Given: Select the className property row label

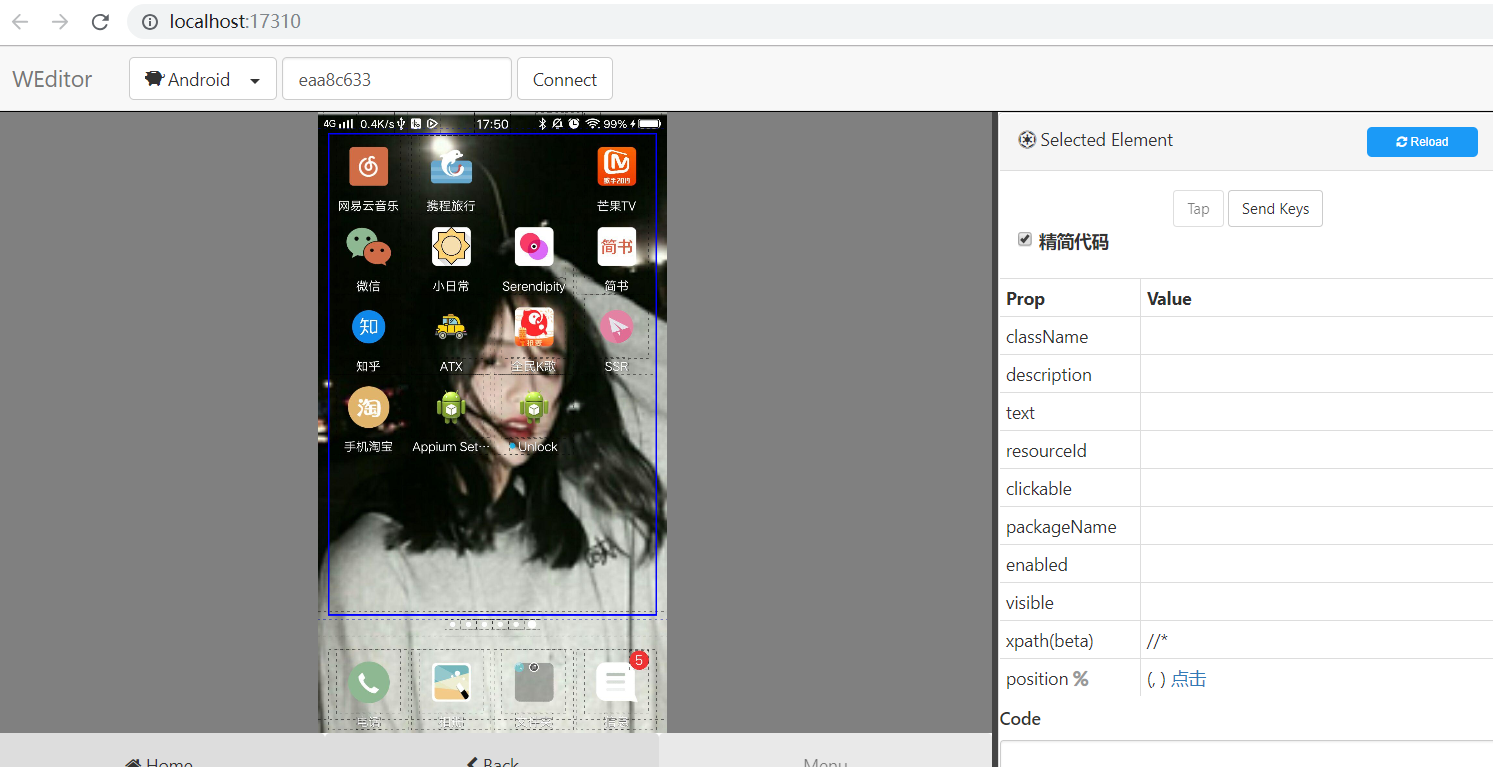Looking at the screenshot, I should [x=1047, y=337].
